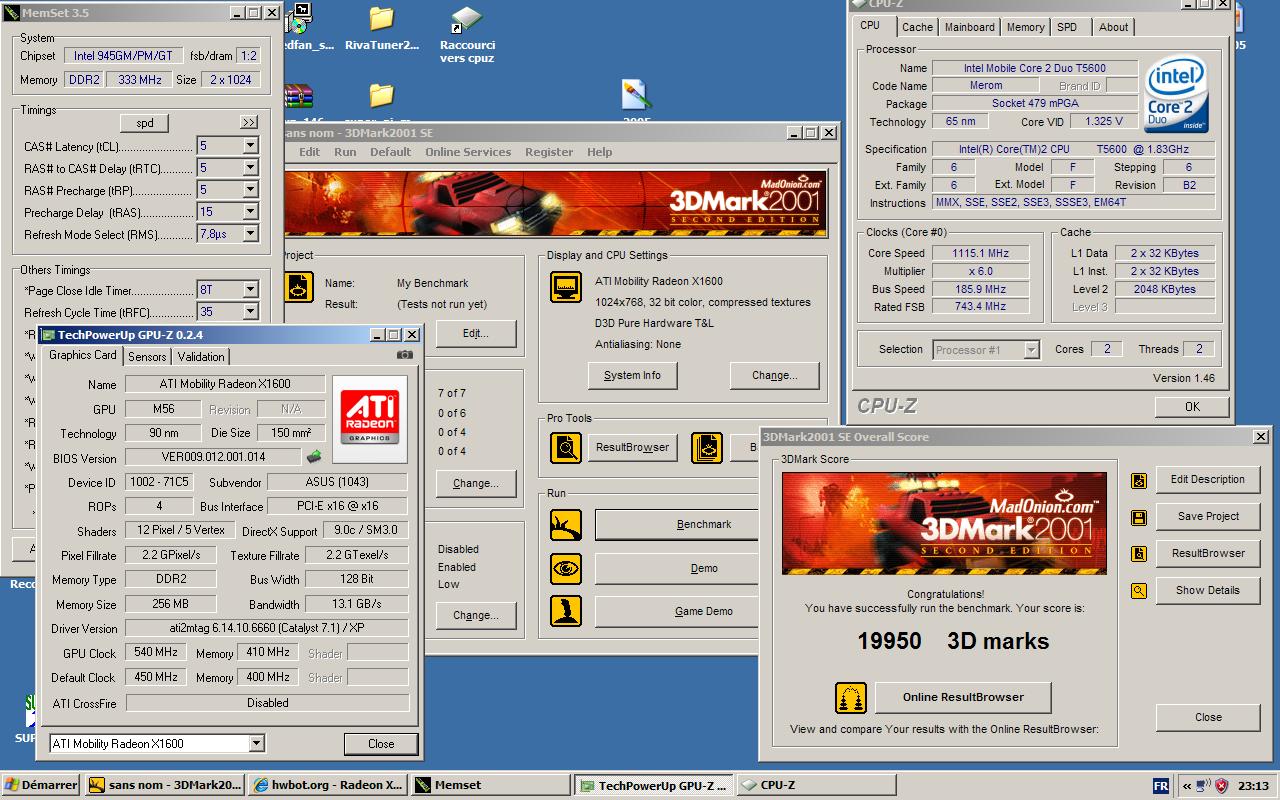Viewport: 1280px width, 800px height.
Task: Click the Display and CPU Settings monitor icon
Action: pos(566,287)
